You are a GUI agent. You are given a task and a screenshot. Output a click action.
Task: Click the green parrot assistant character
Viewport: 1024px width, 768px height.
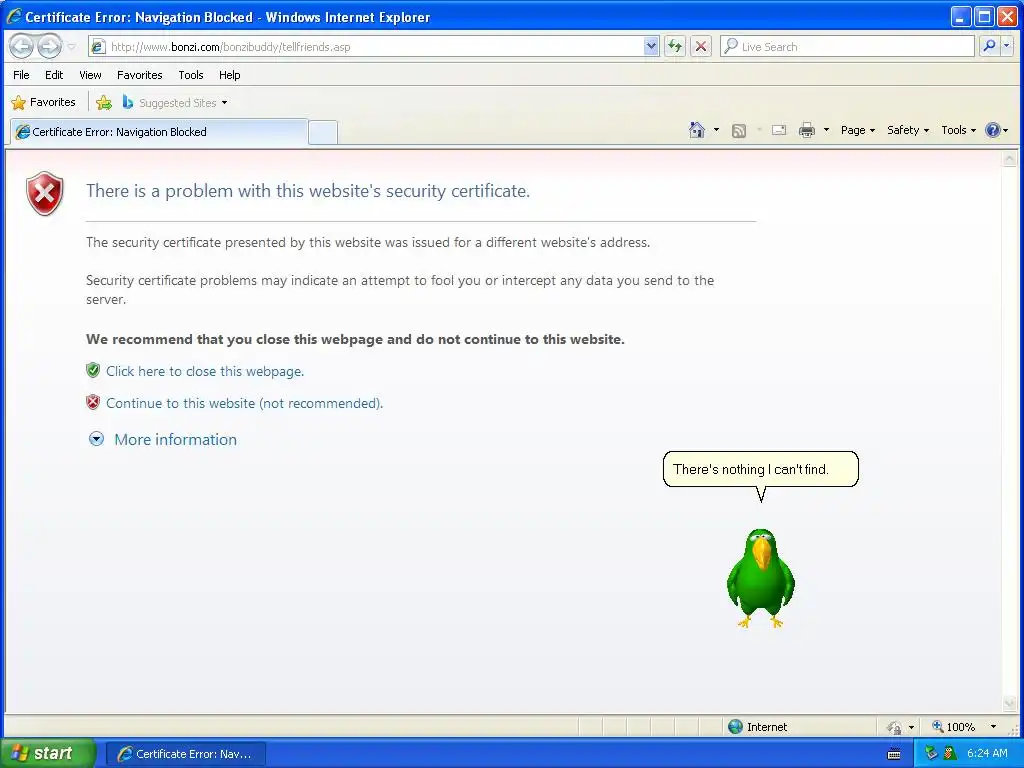pyautogui.click(x=761, y=578)
